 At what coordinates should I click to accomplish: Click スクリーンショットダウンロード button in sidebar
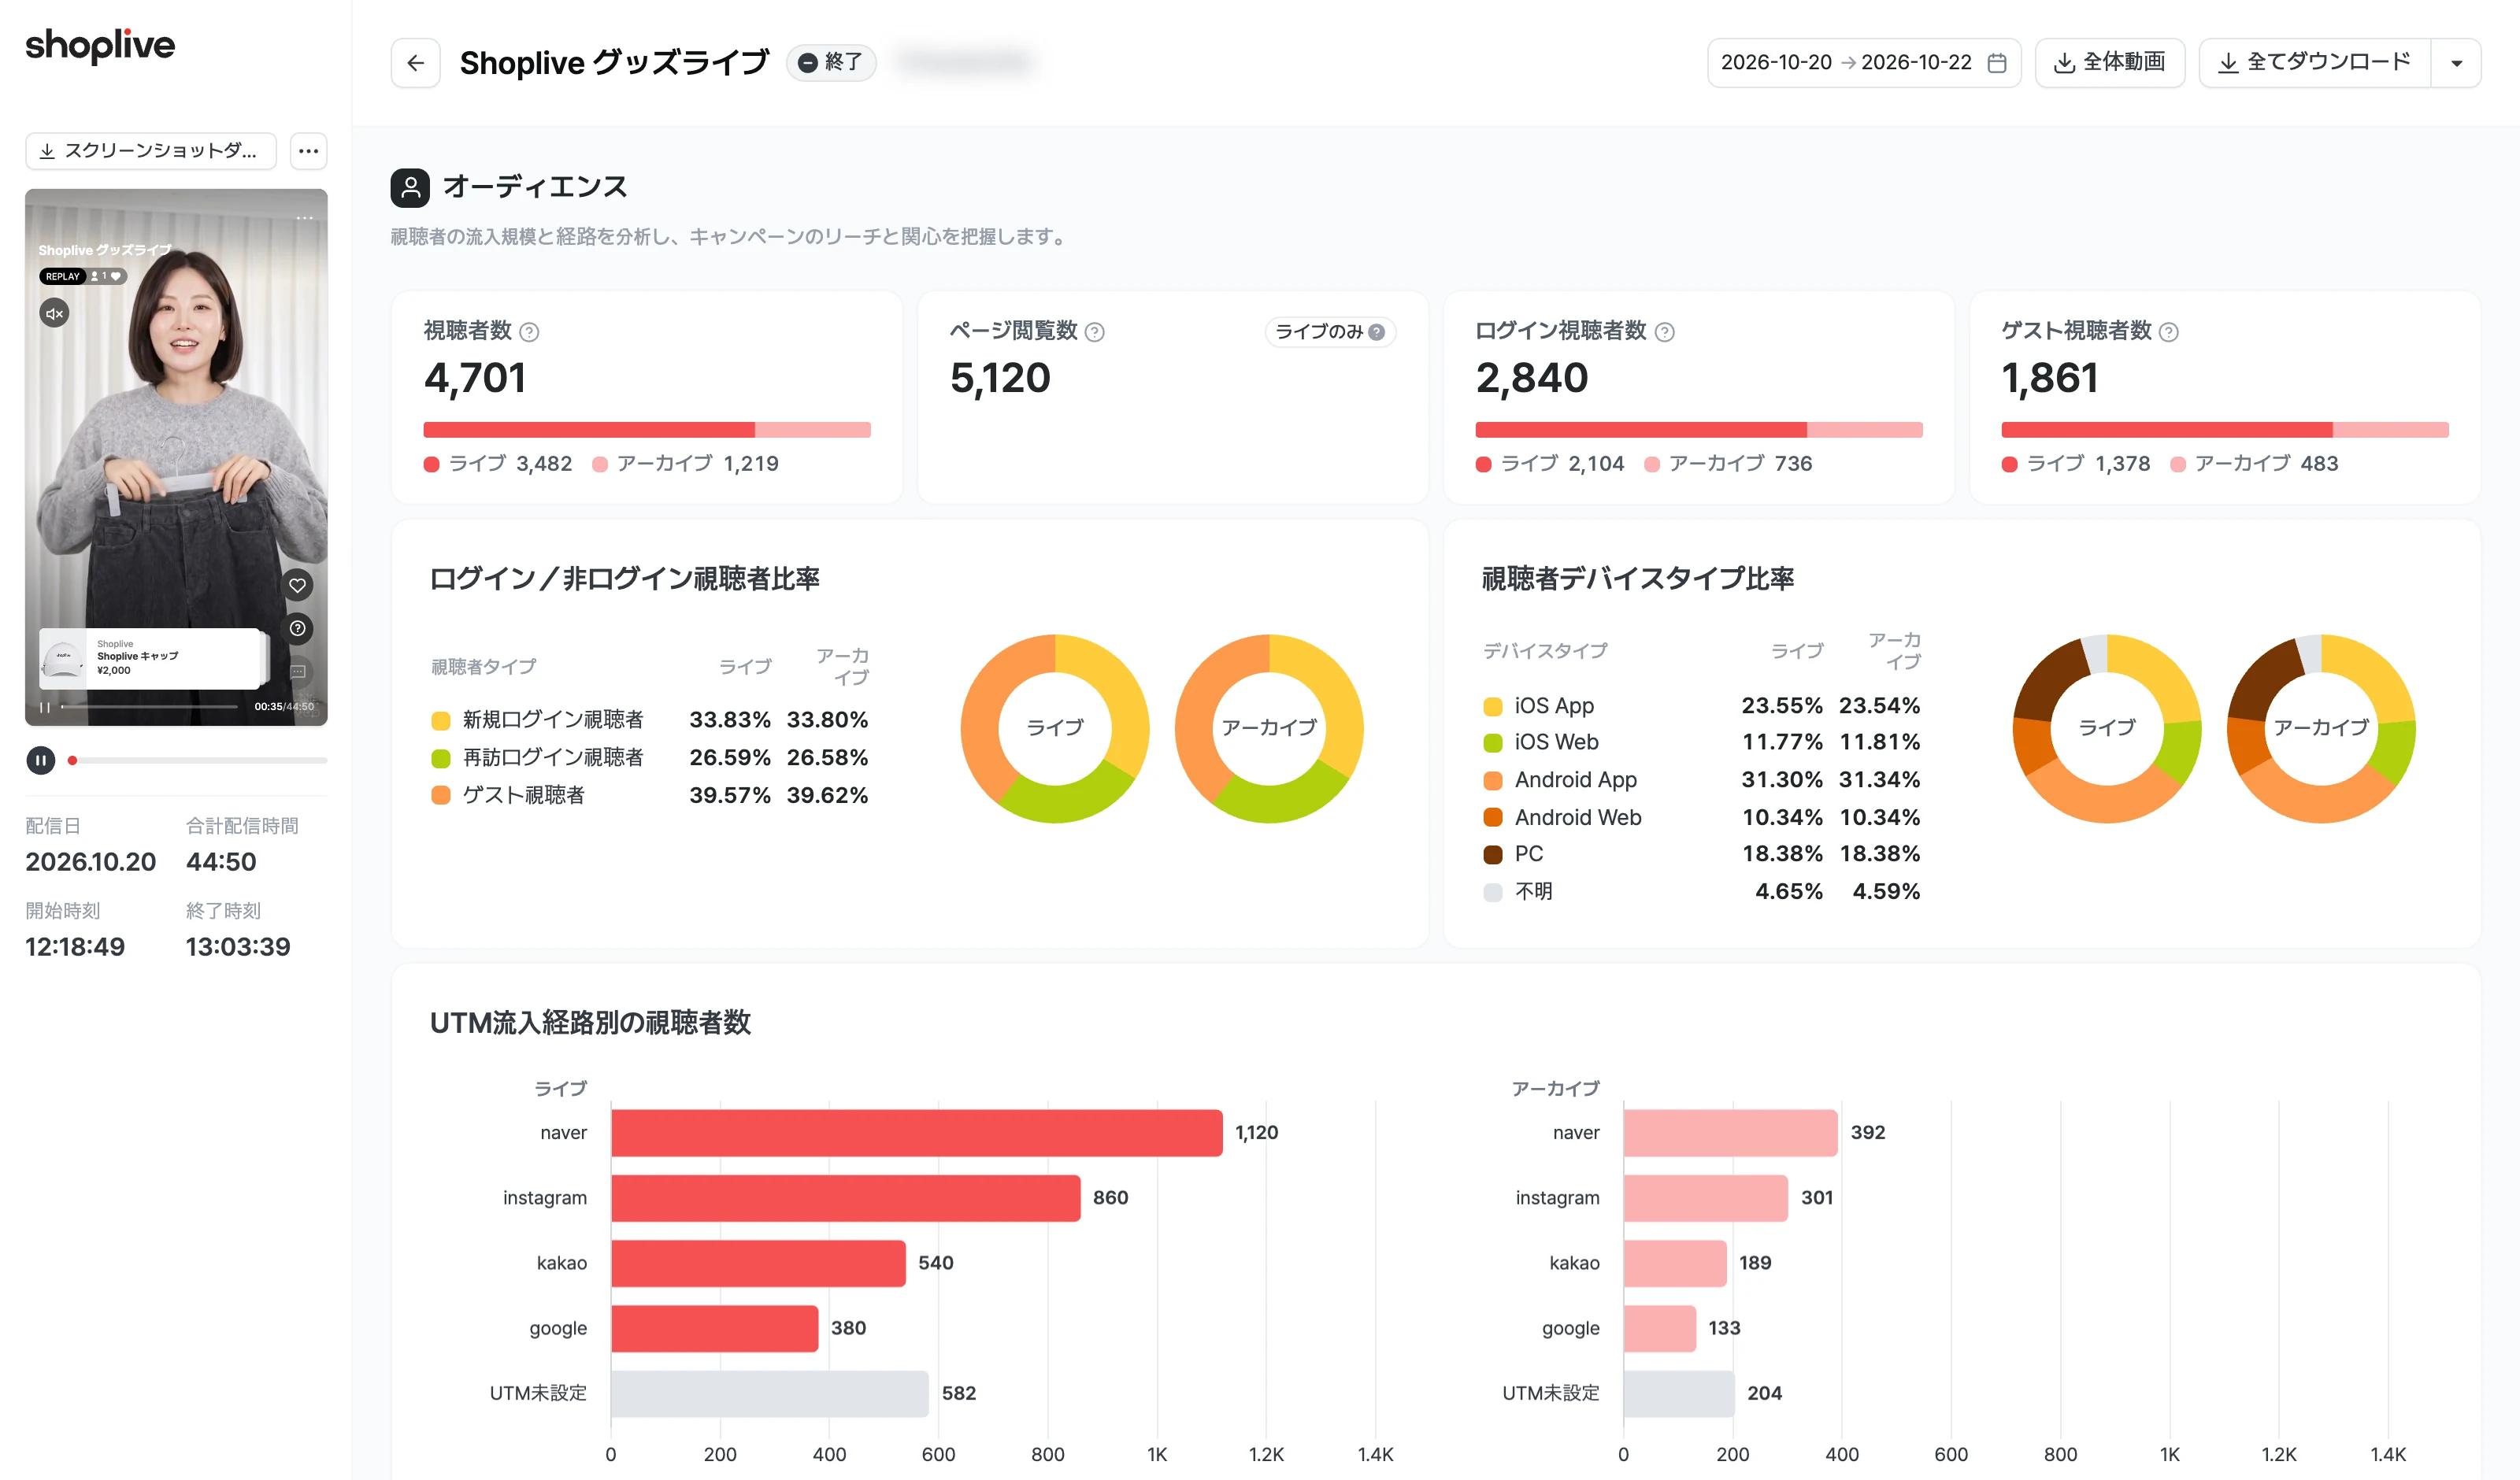click(151, 151)
